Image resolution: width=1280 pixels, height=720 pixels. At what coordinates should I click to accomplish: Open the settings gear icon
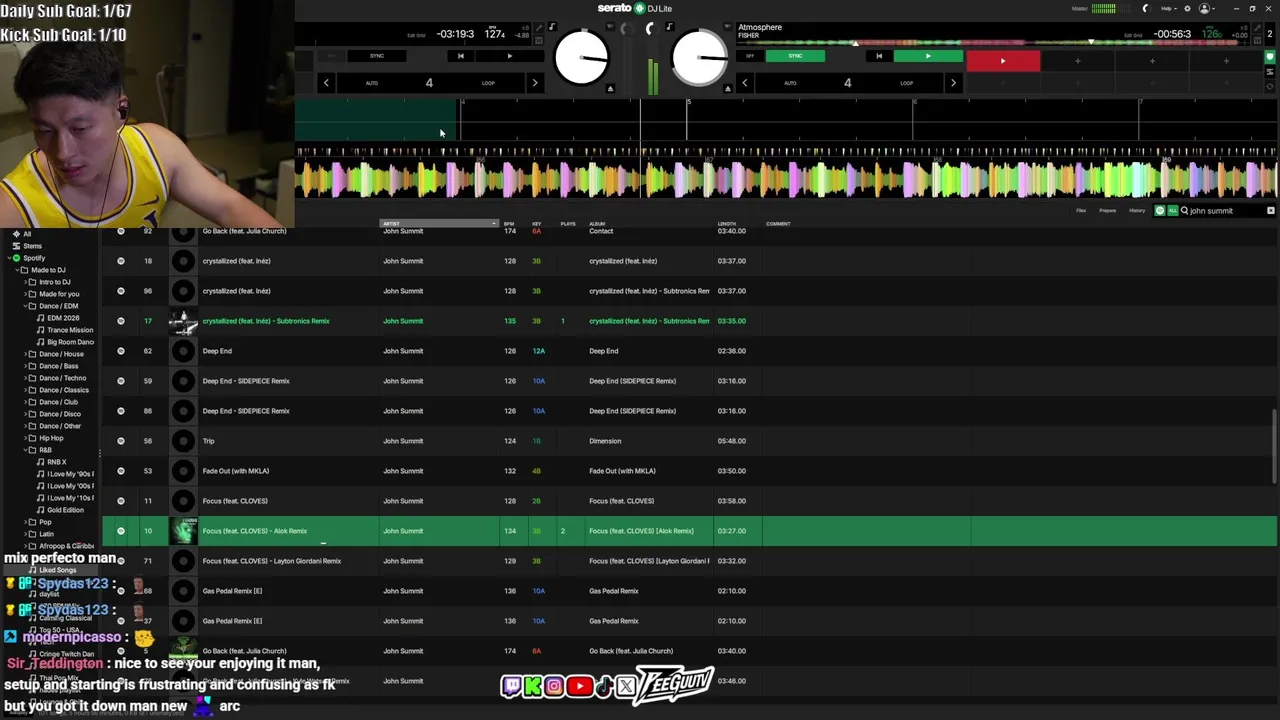pos(1187,8)
